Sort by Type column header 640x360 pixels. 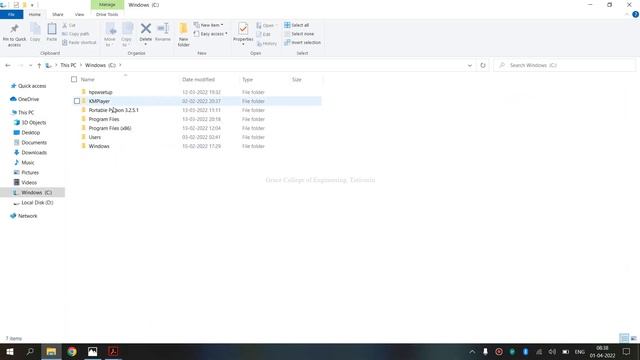tap(247, 80)
